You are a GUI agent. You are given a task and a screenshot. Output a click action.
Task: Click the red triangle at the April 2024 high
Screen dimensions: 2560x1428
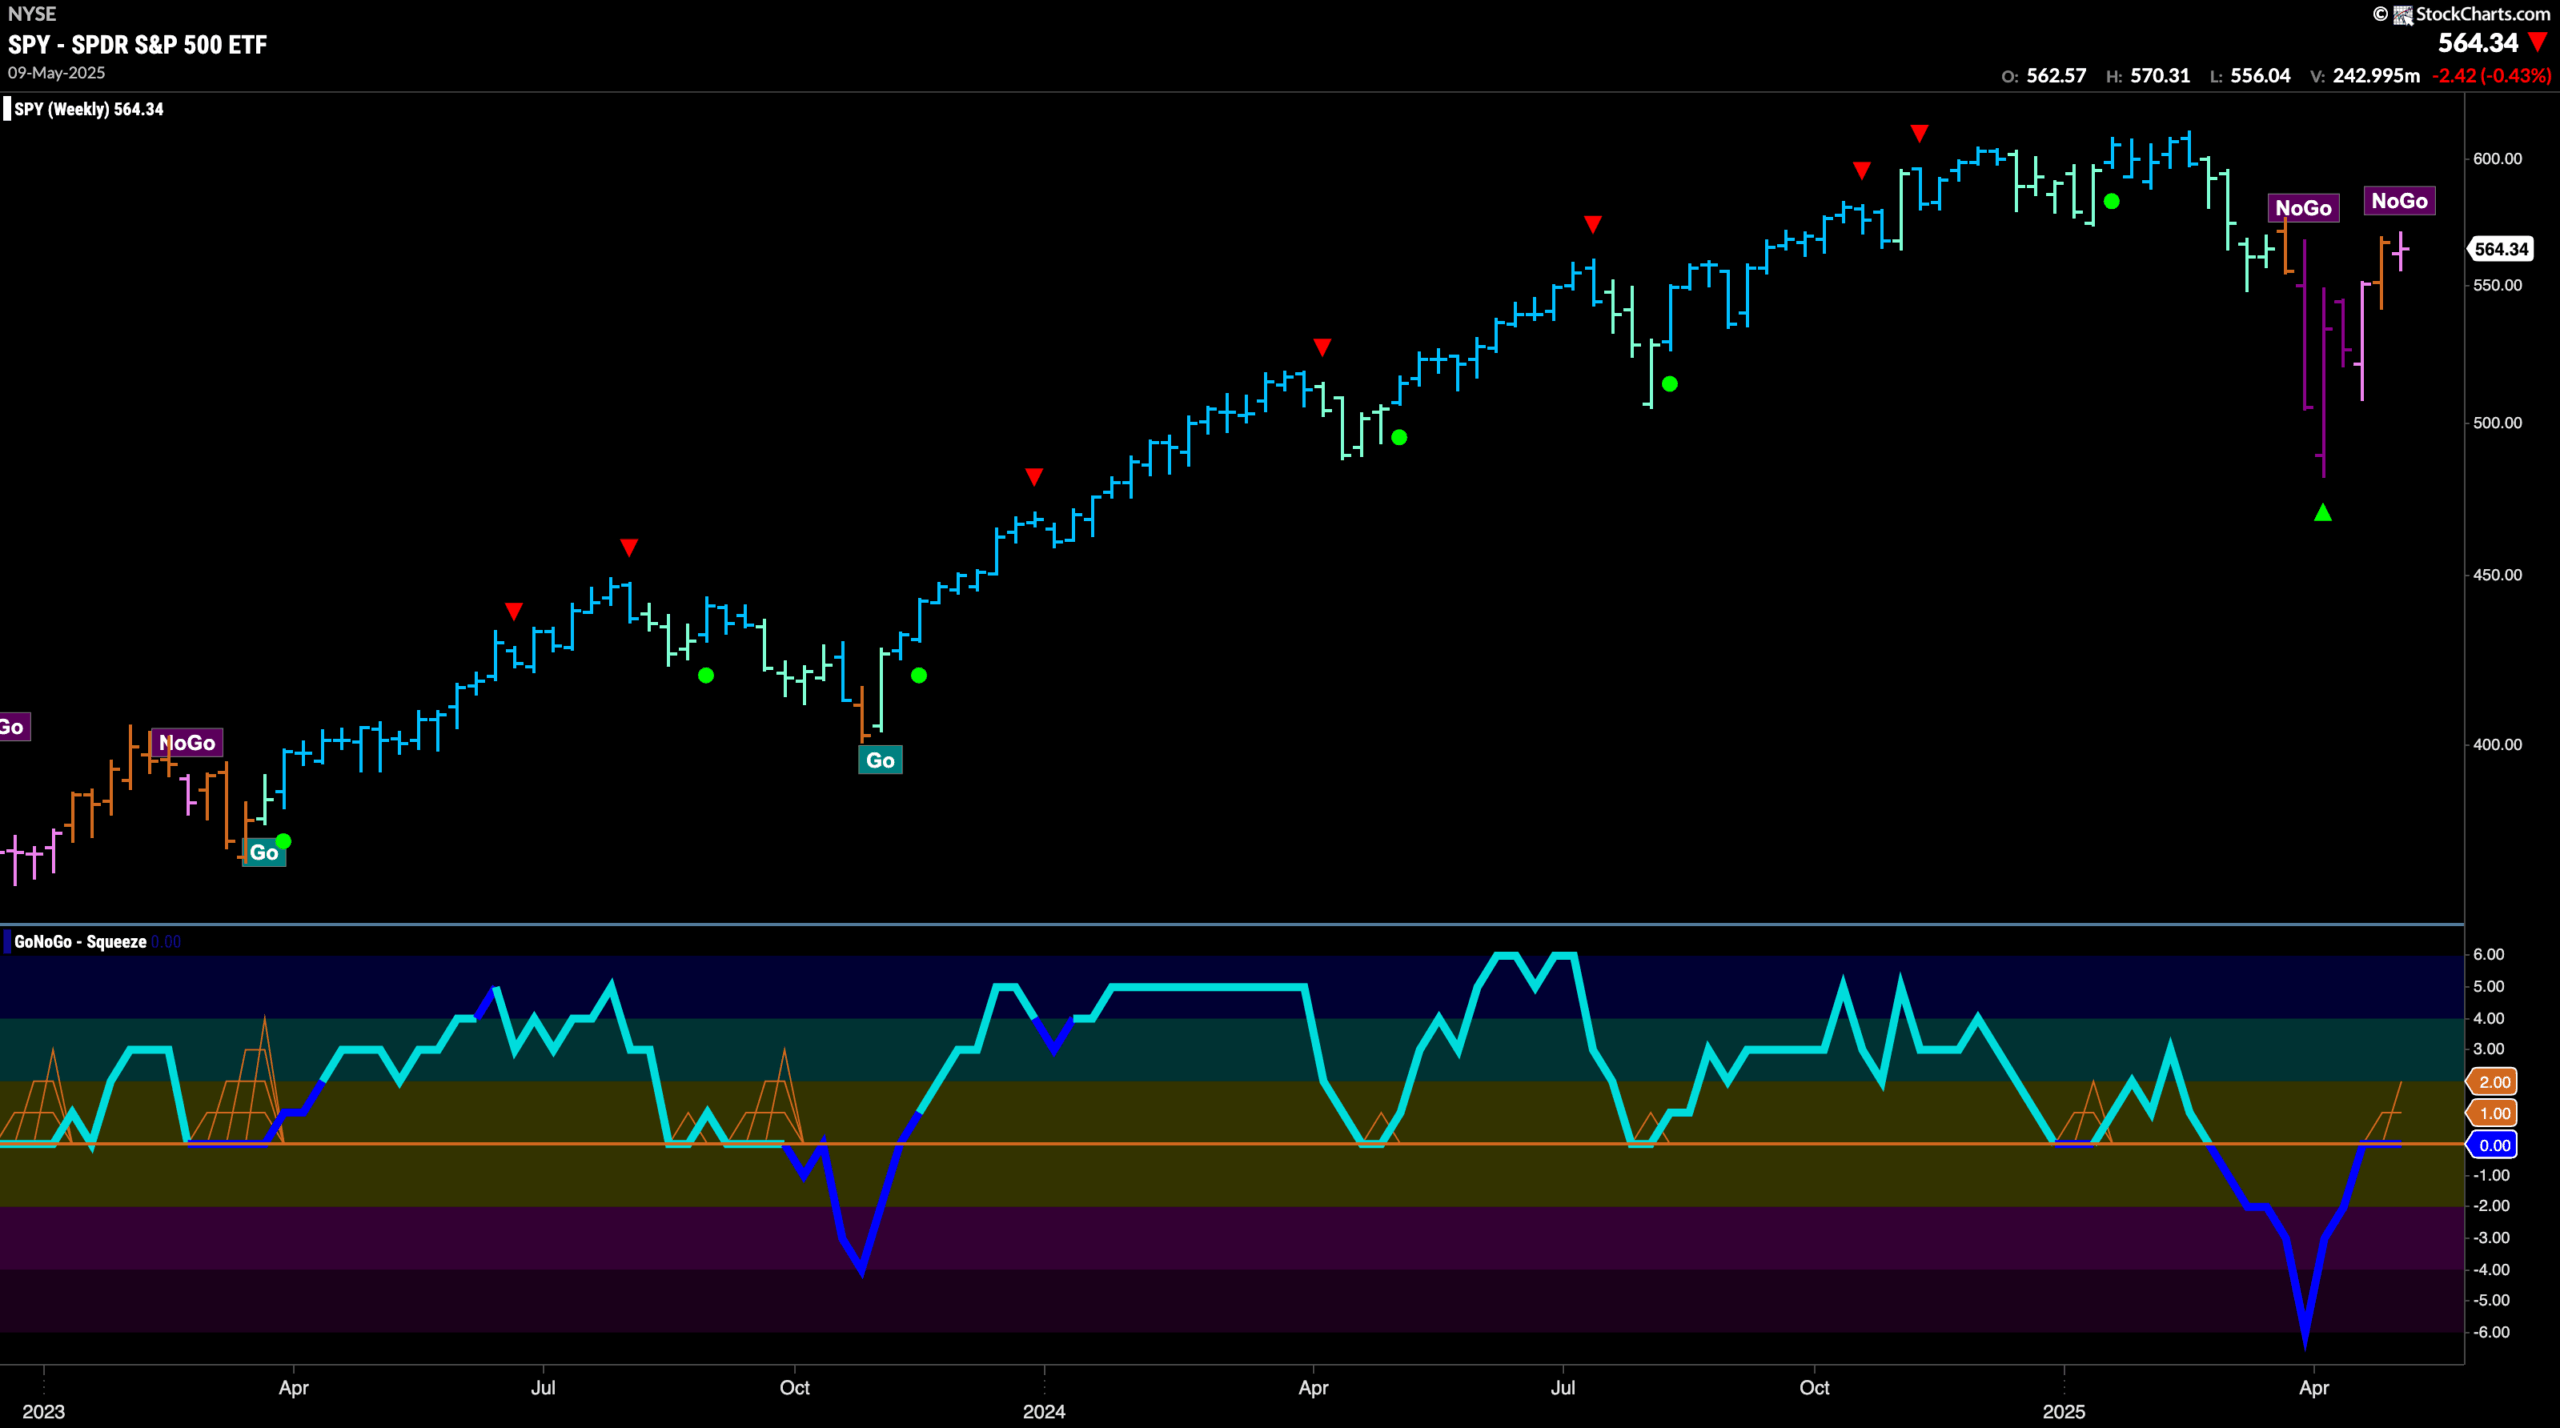1322,347
